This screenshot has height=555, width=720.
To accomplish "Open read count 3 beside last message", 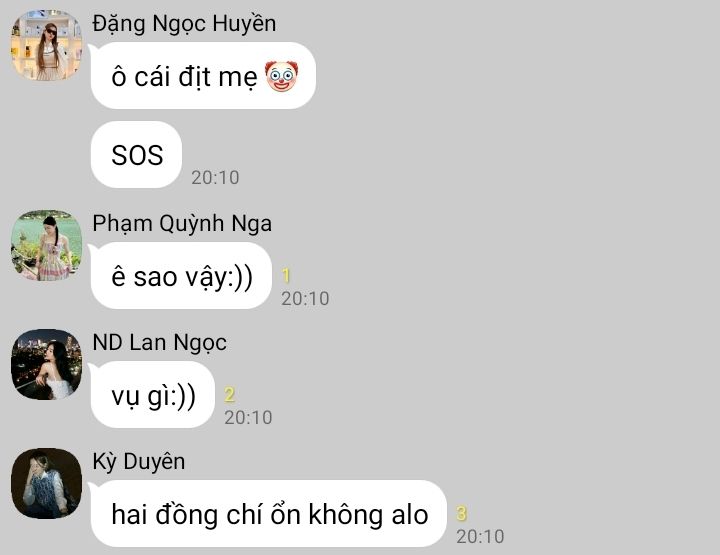I will tap(461, 514).
